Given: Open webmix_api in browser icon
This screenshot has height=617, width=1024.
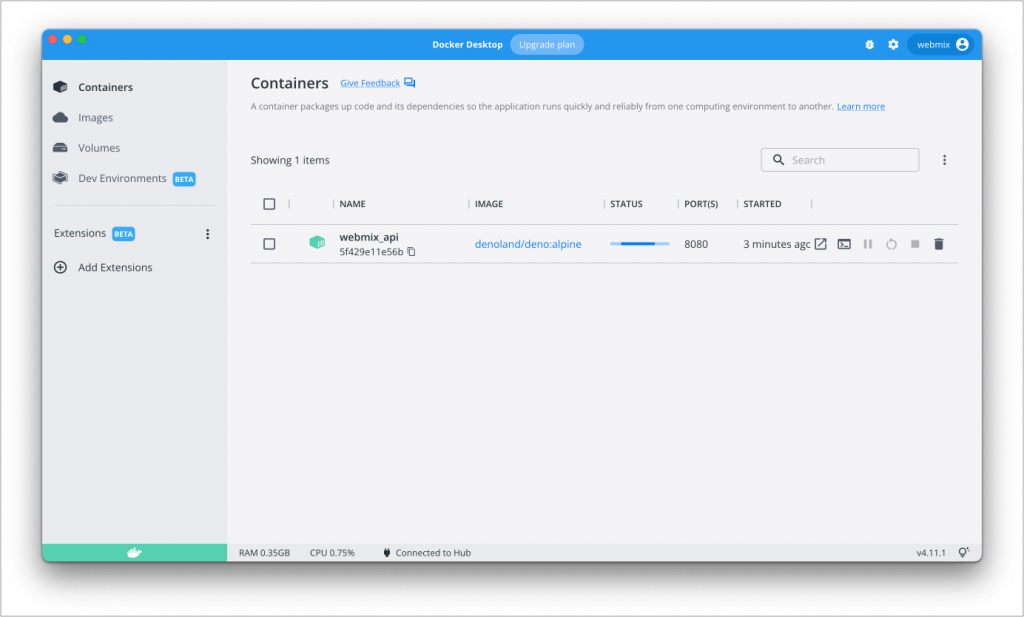Looking at the screenshot, I should coord(821,244).
